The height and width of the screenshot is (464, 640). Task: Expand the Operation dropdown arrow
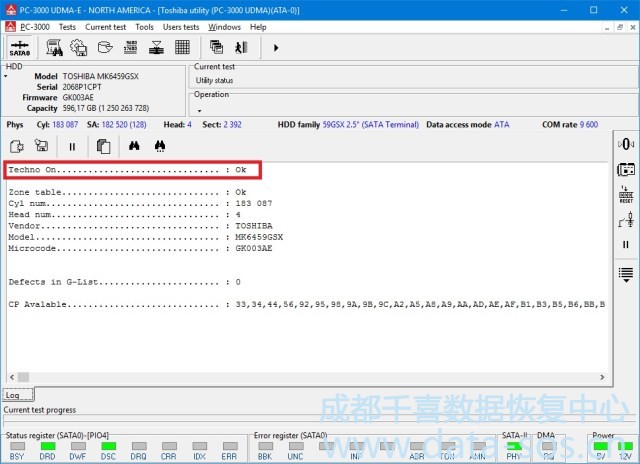pos(198,110)
